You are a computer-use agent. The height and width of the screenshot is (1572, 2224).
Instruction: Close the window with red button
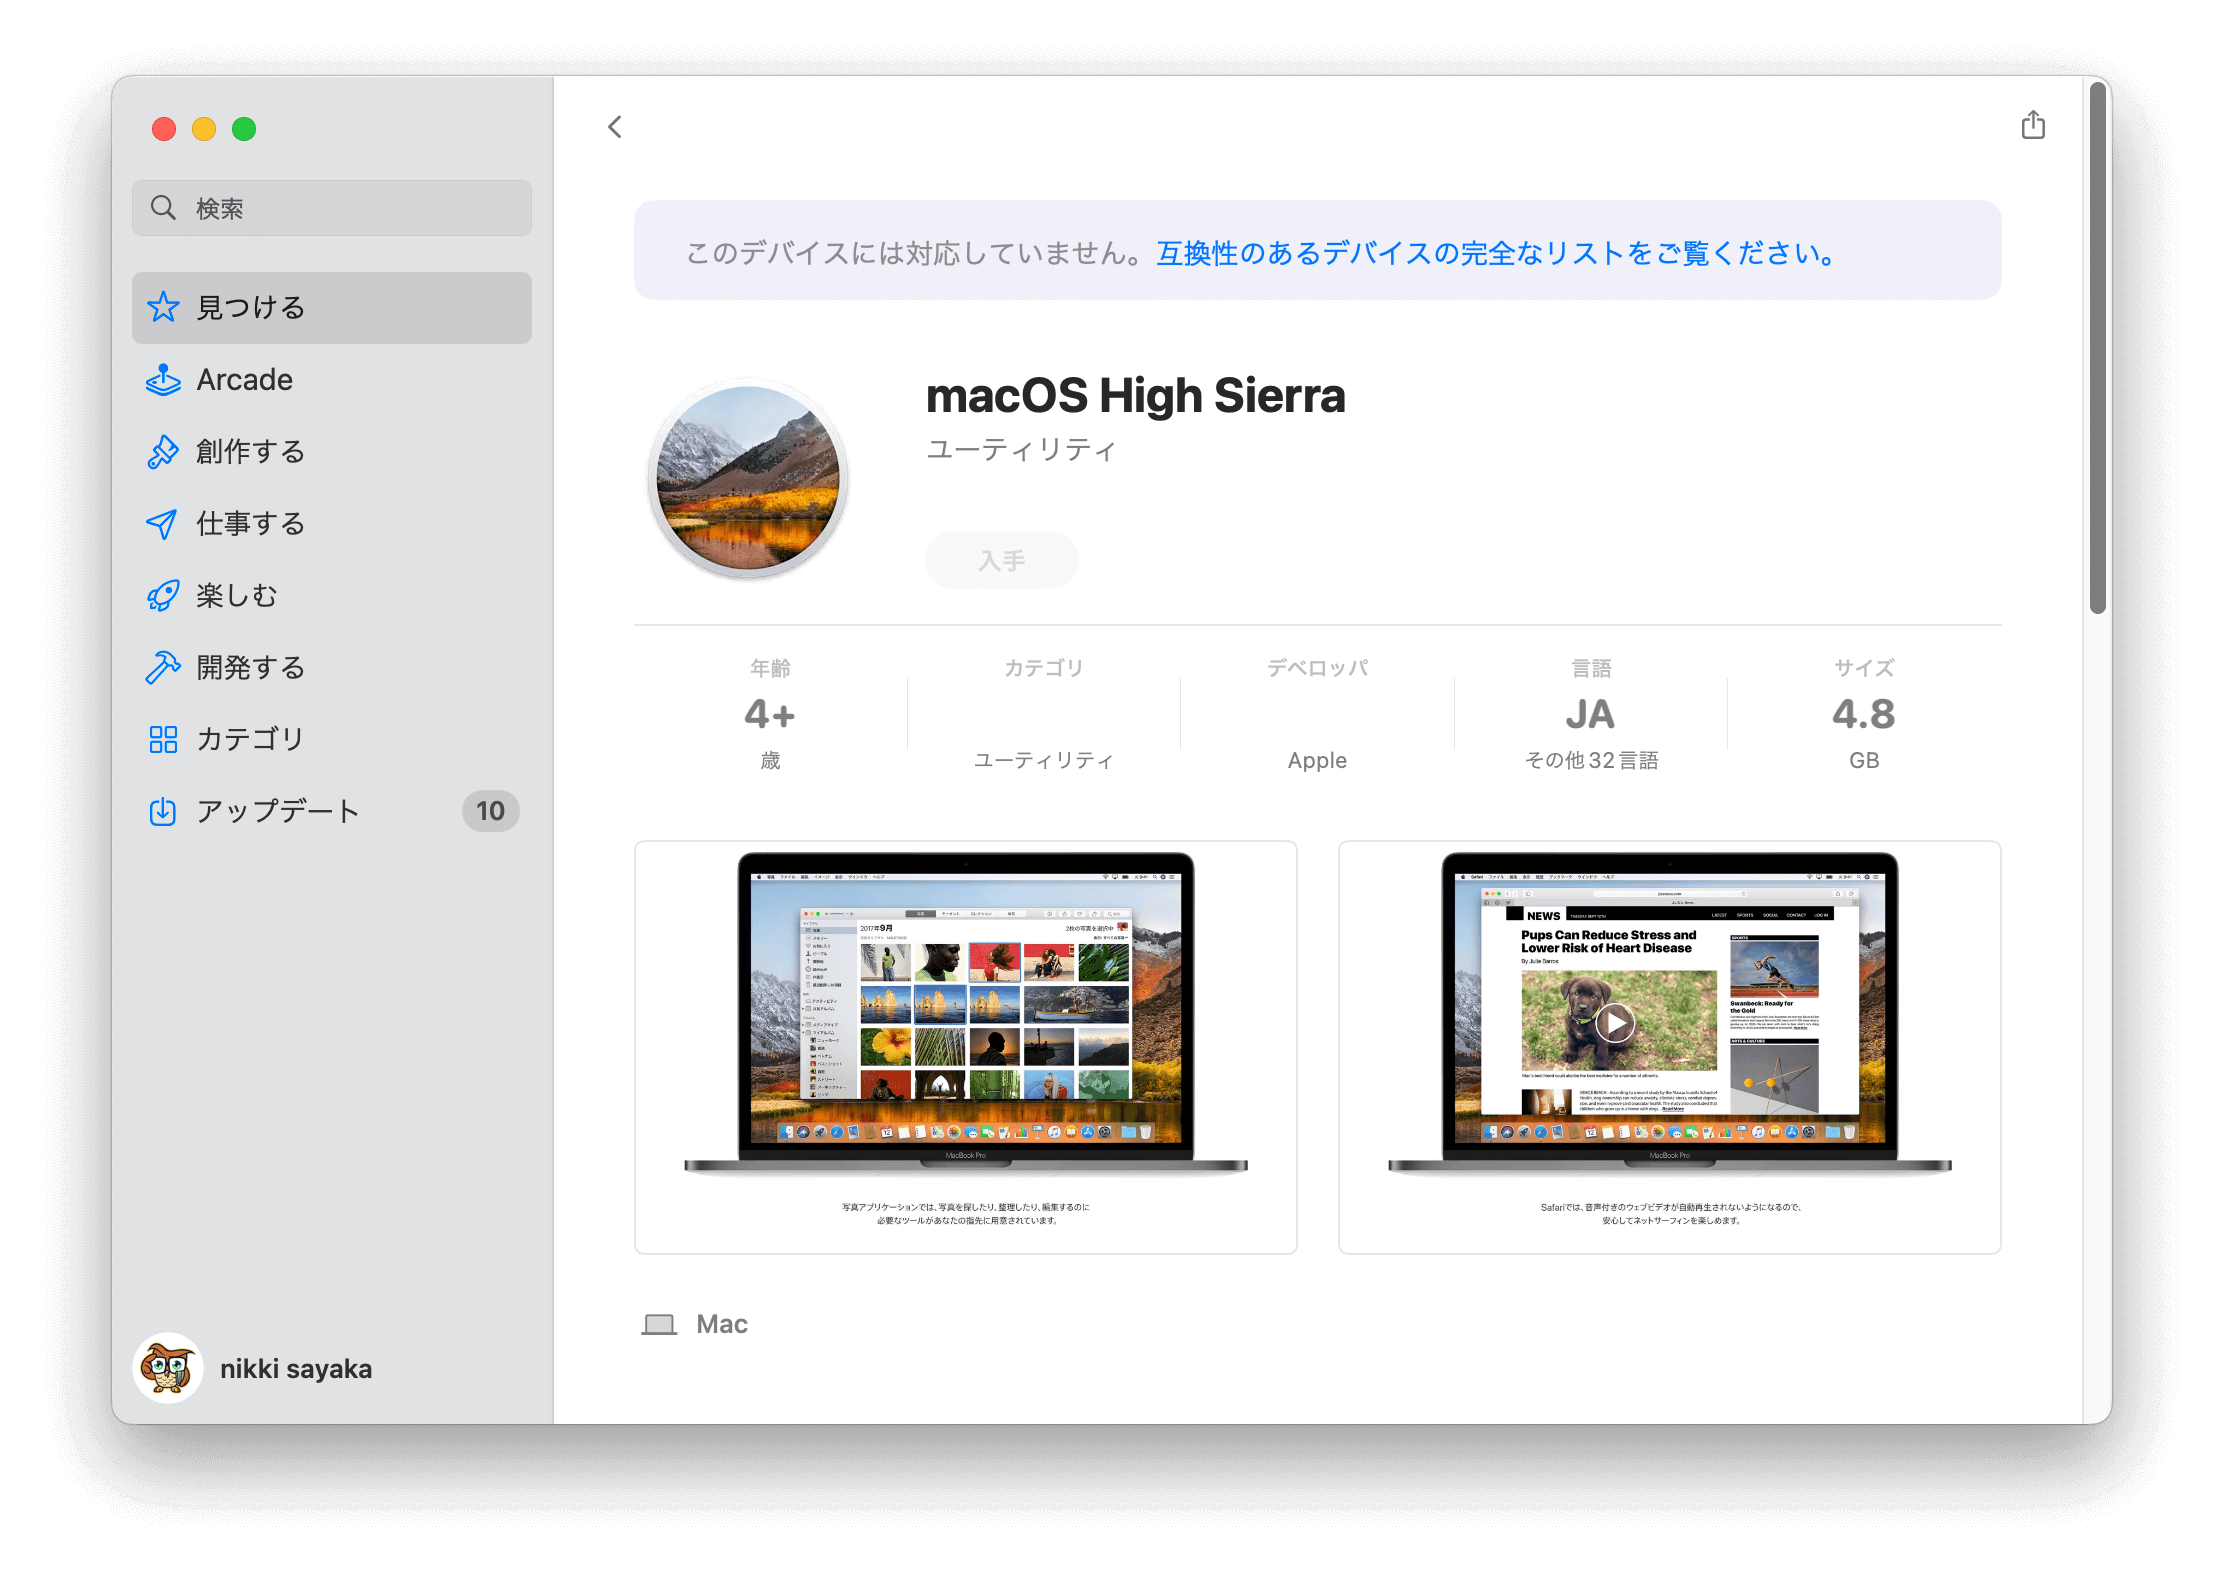[x=164, y=129]
